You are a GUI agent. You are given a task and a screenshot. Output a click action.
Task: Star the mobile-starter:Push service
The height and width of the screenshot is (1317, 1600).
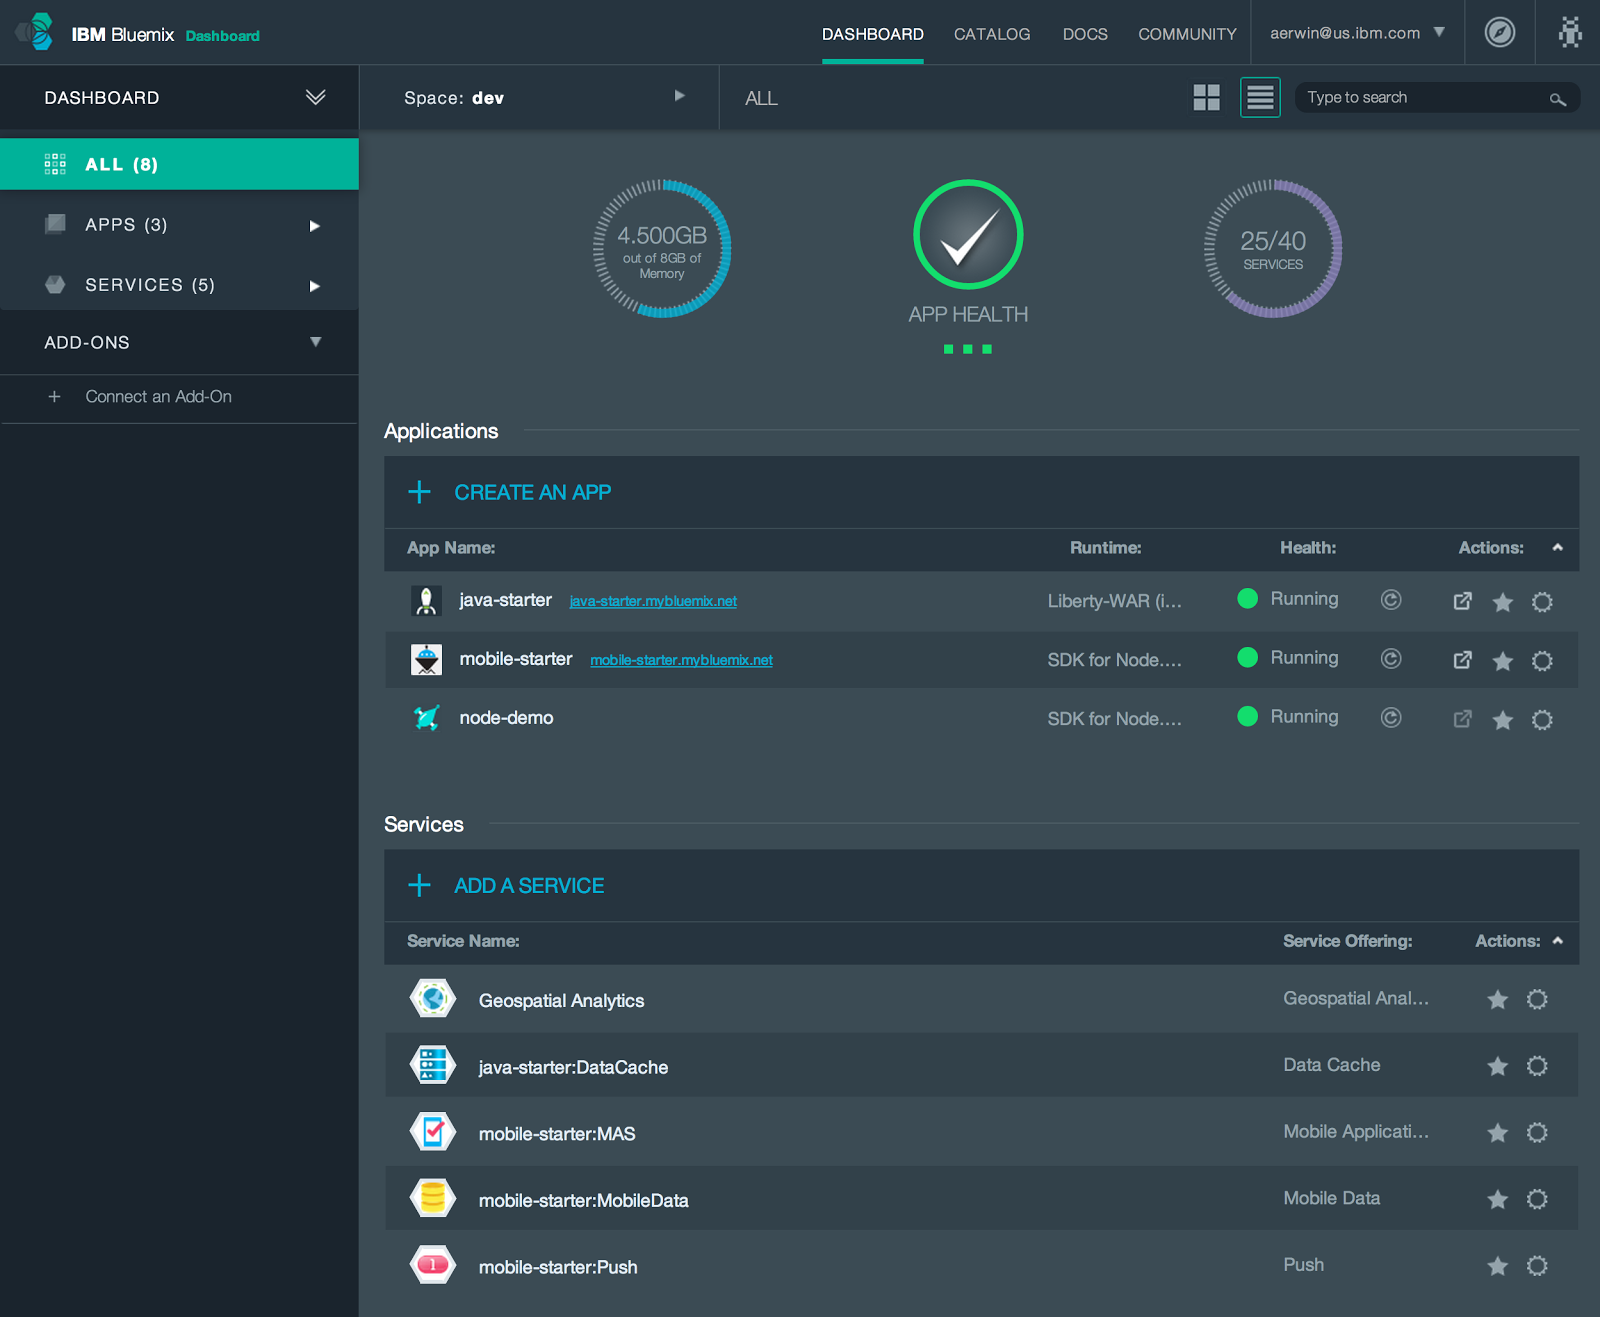point(1497,1266)
